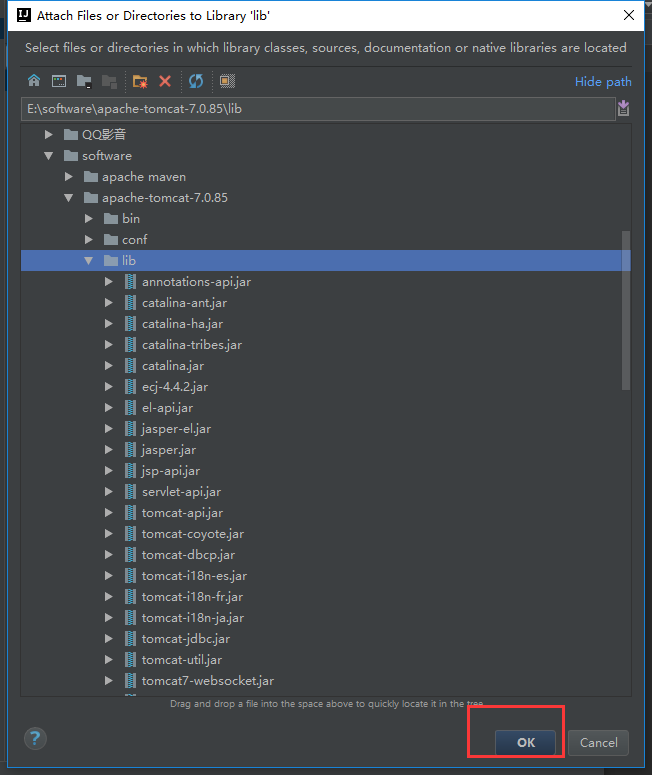The width and height of the screenshot is (652, 775).
Task: Click the conf folder icon
Action: click(x=111, y=240)
